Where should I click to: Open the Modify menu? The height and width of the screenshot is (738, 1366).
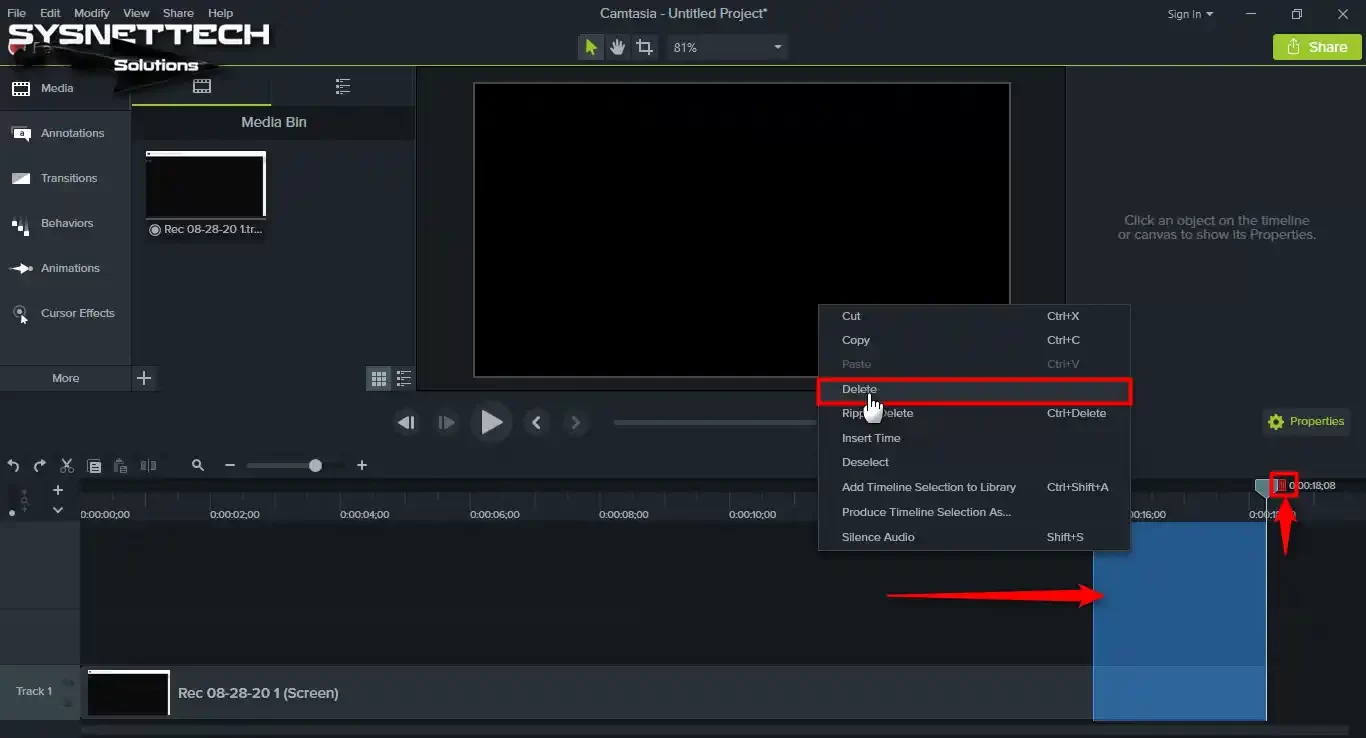92,13
